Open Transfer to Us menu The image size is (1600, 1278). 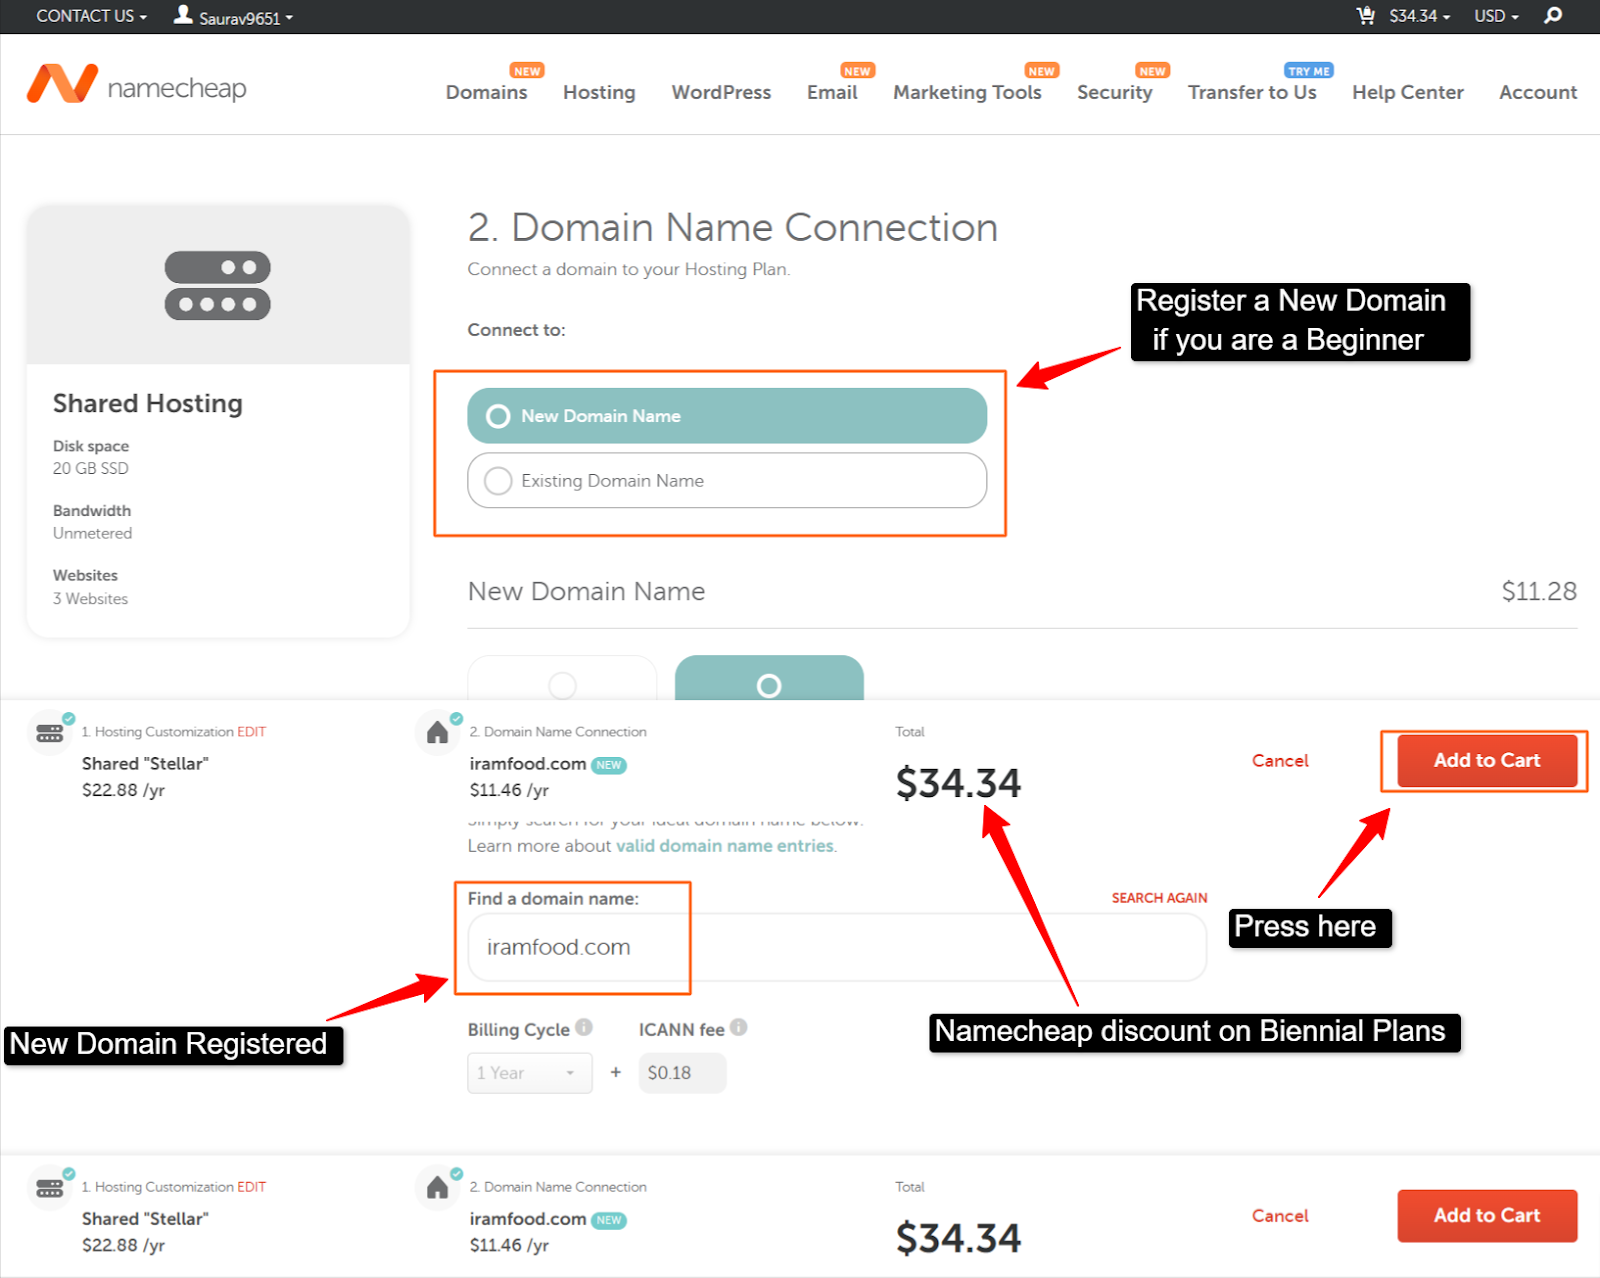1252,92
